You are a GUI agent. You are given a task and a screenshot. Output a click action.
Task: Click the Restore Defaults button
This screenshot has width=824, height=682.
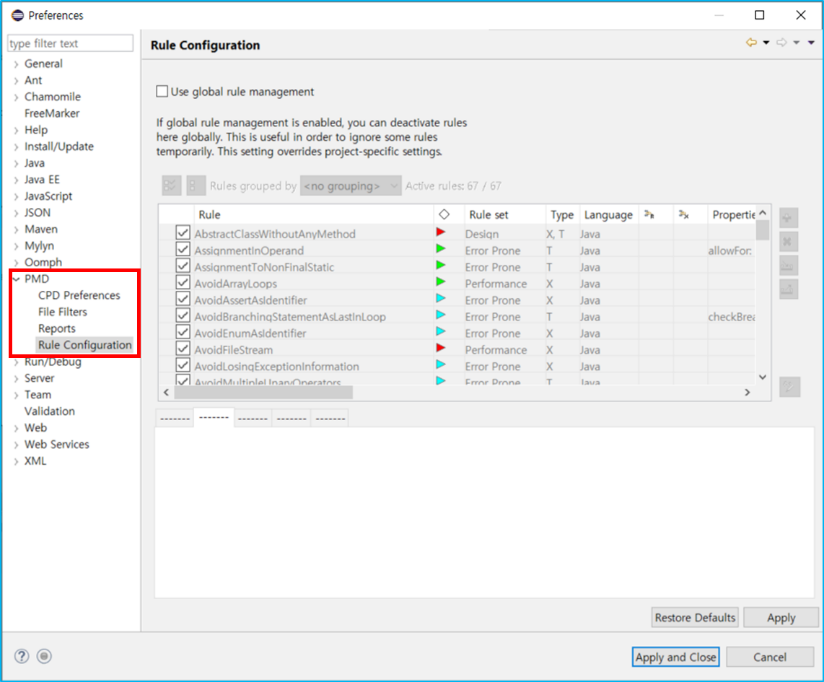[x=695, y=618]
